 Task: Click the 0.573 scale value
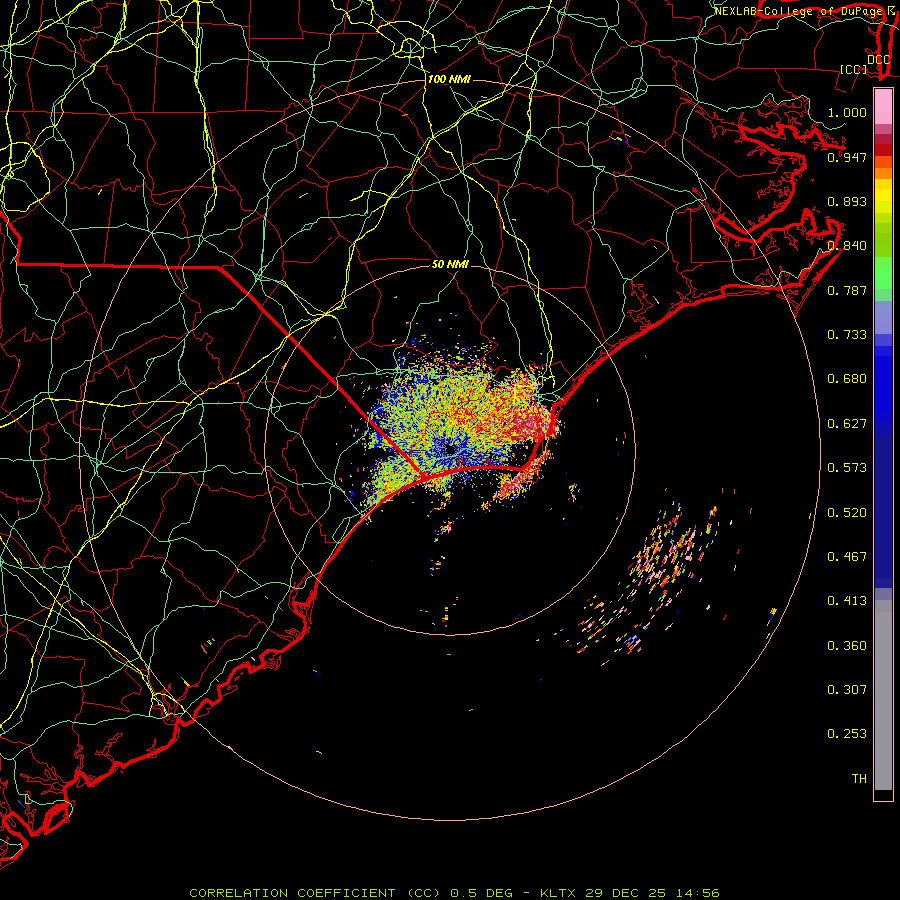[847, 468]
